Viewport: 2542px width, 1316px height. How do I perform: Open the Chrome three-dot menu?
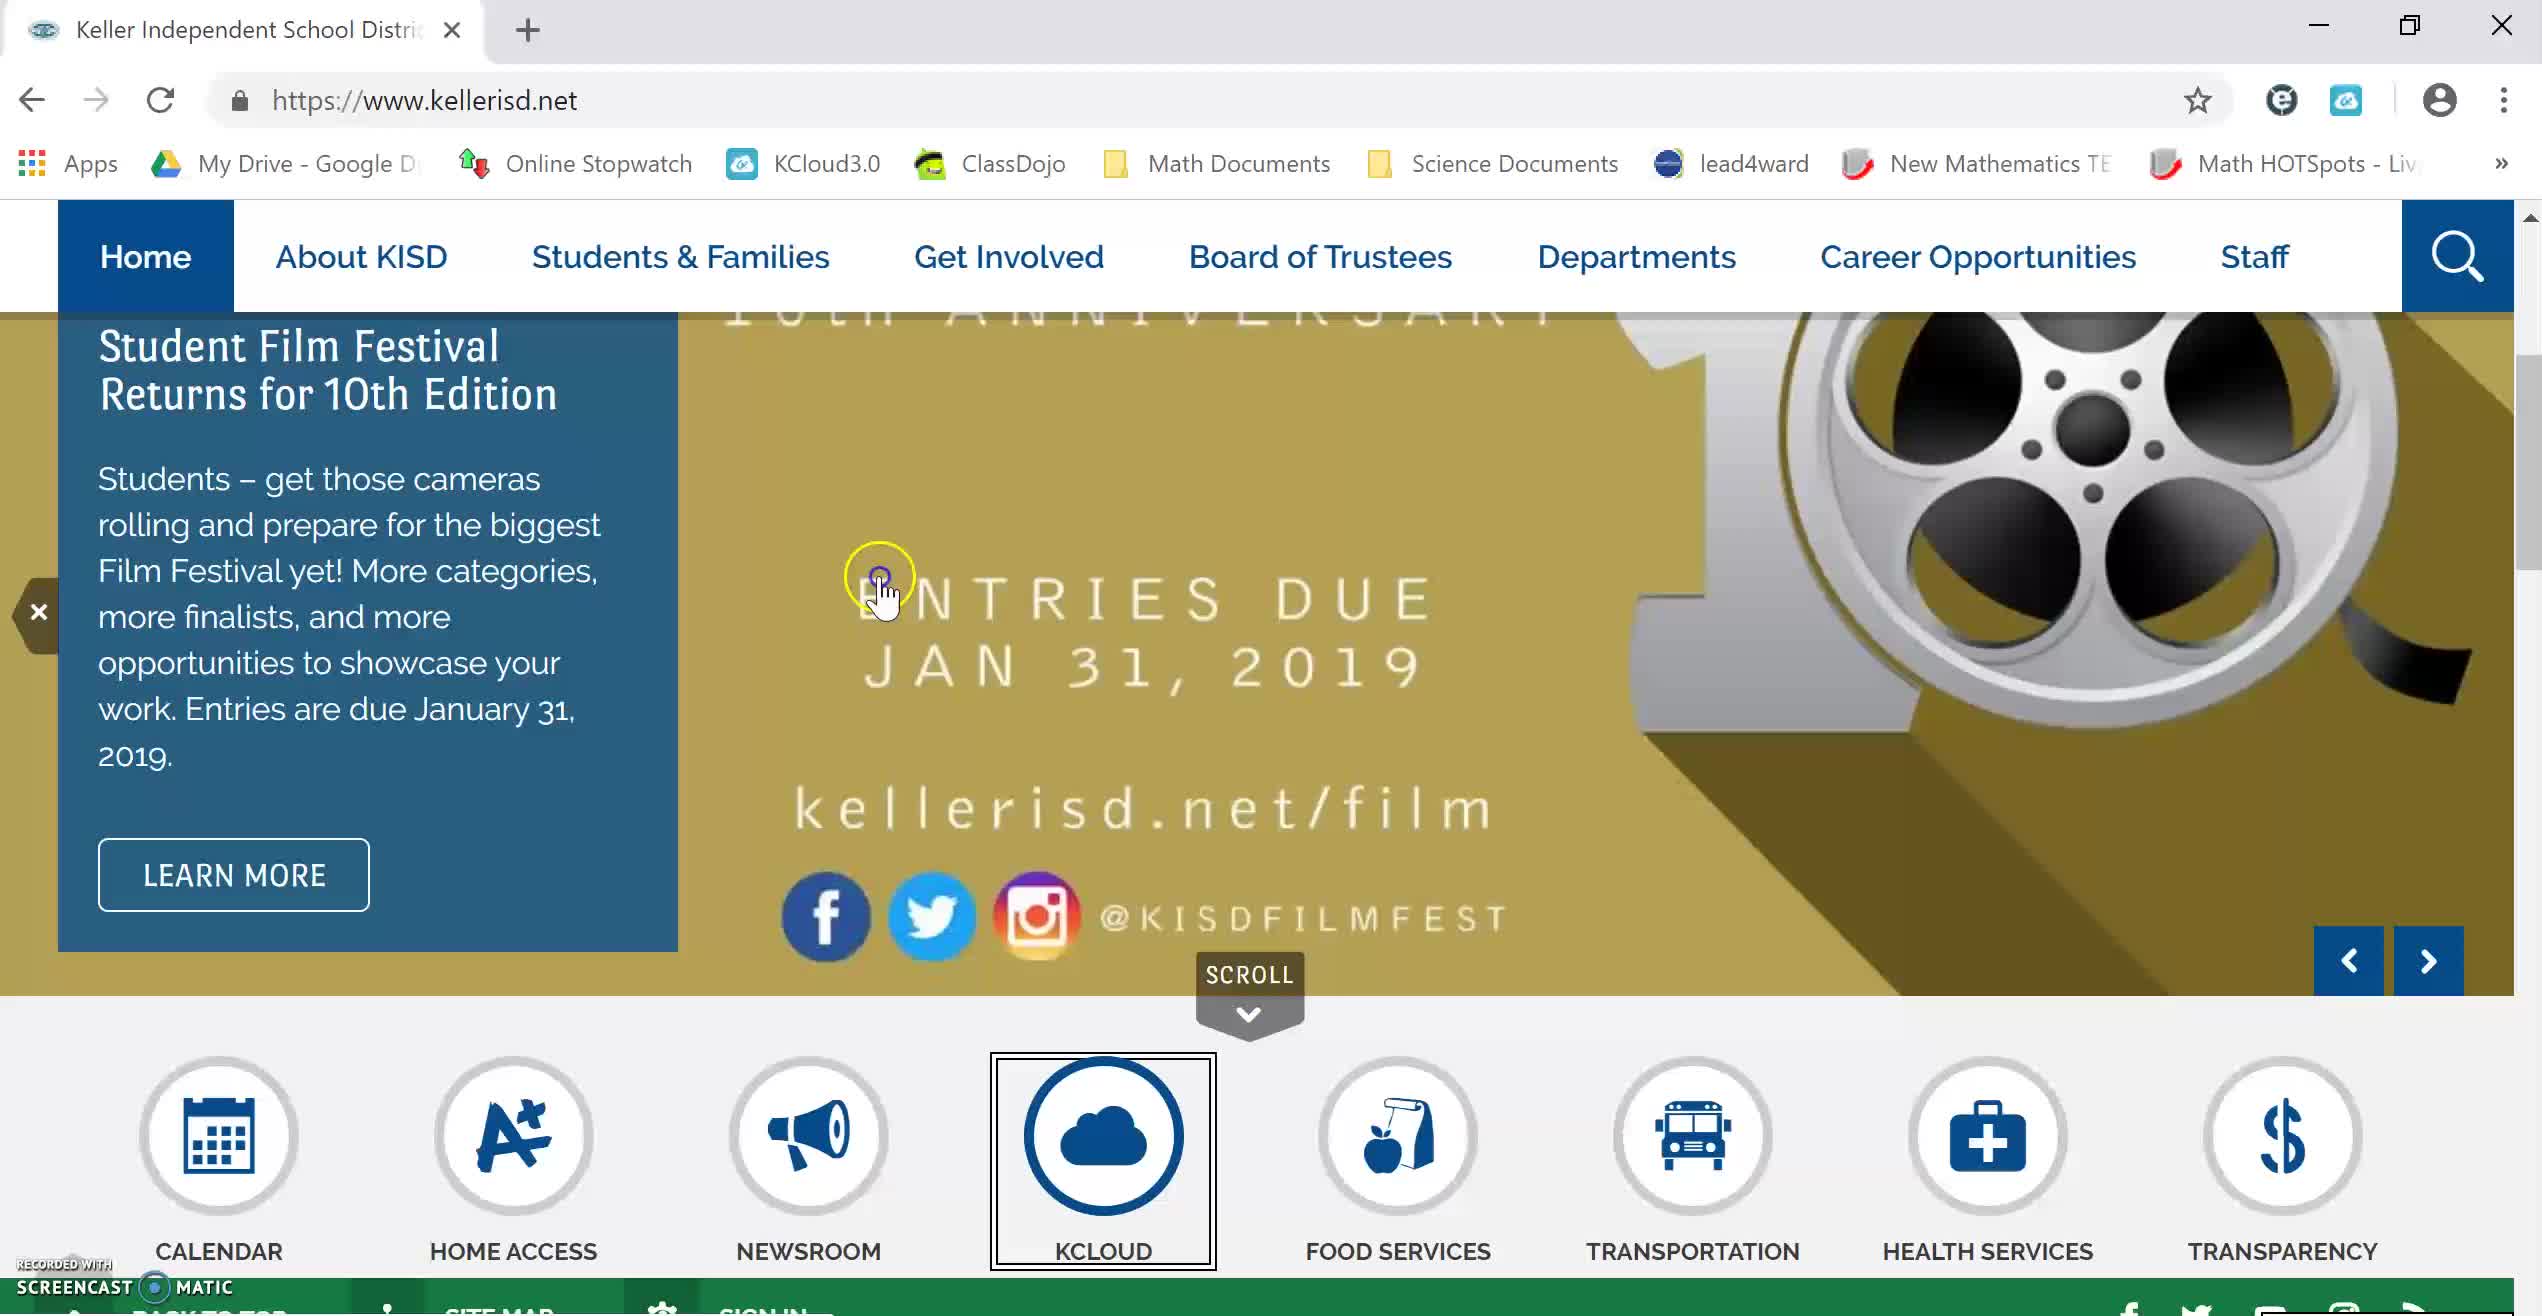[x=2503, y=100]
